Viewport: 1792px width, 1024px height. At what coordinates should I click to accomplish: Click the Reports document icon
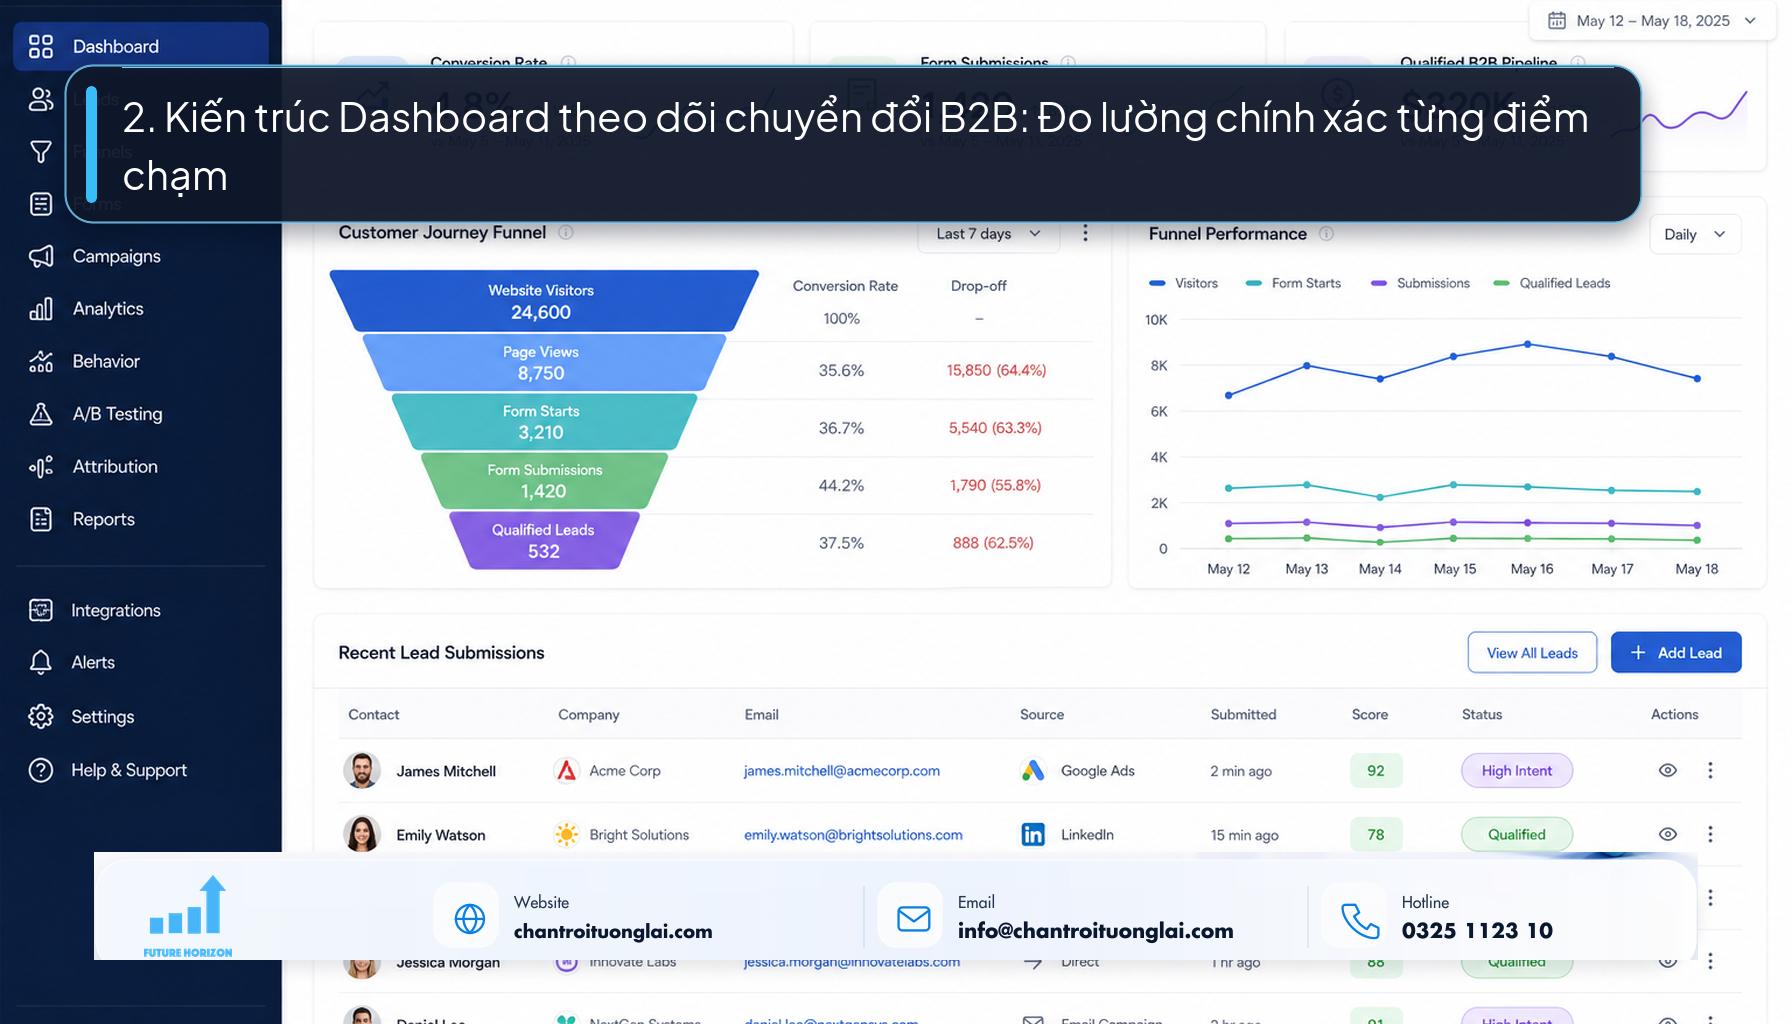click(41, 519)
